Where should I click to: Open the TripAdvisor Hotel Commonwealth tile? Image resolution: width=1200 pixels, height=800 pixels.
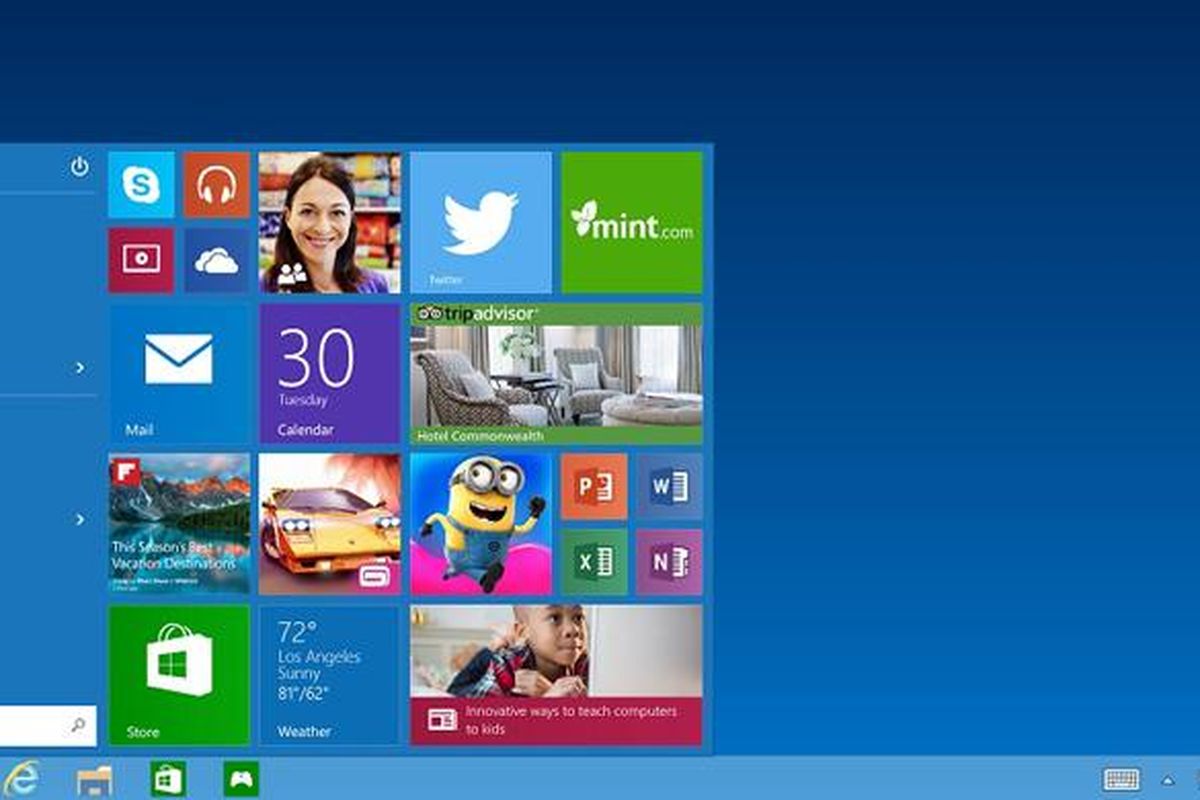point(556,374)
